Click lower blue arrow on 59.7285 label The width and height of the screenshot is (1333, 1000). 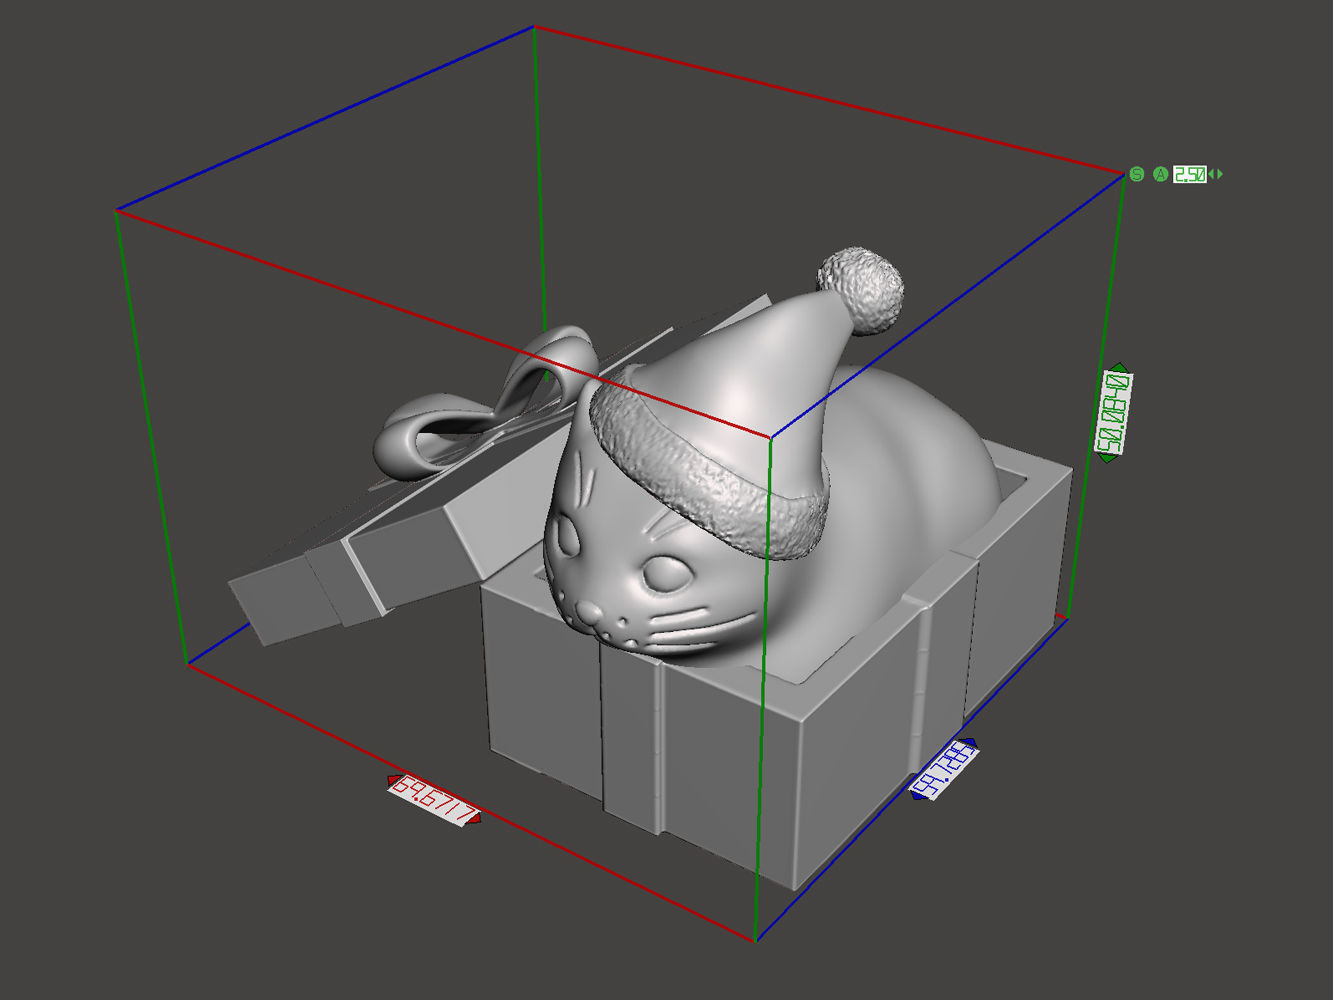(x=917, y=795)
